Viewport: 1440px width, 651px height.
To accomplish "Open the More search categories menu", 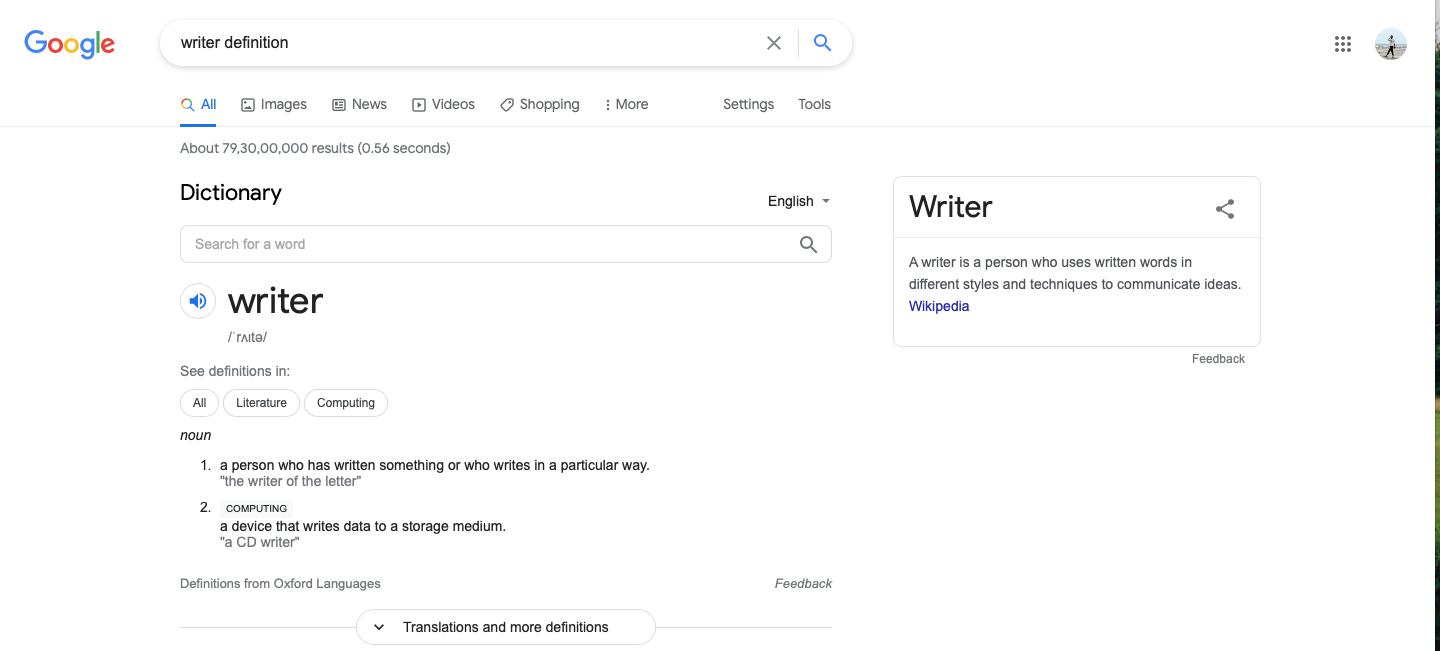I will pos(627,104).
